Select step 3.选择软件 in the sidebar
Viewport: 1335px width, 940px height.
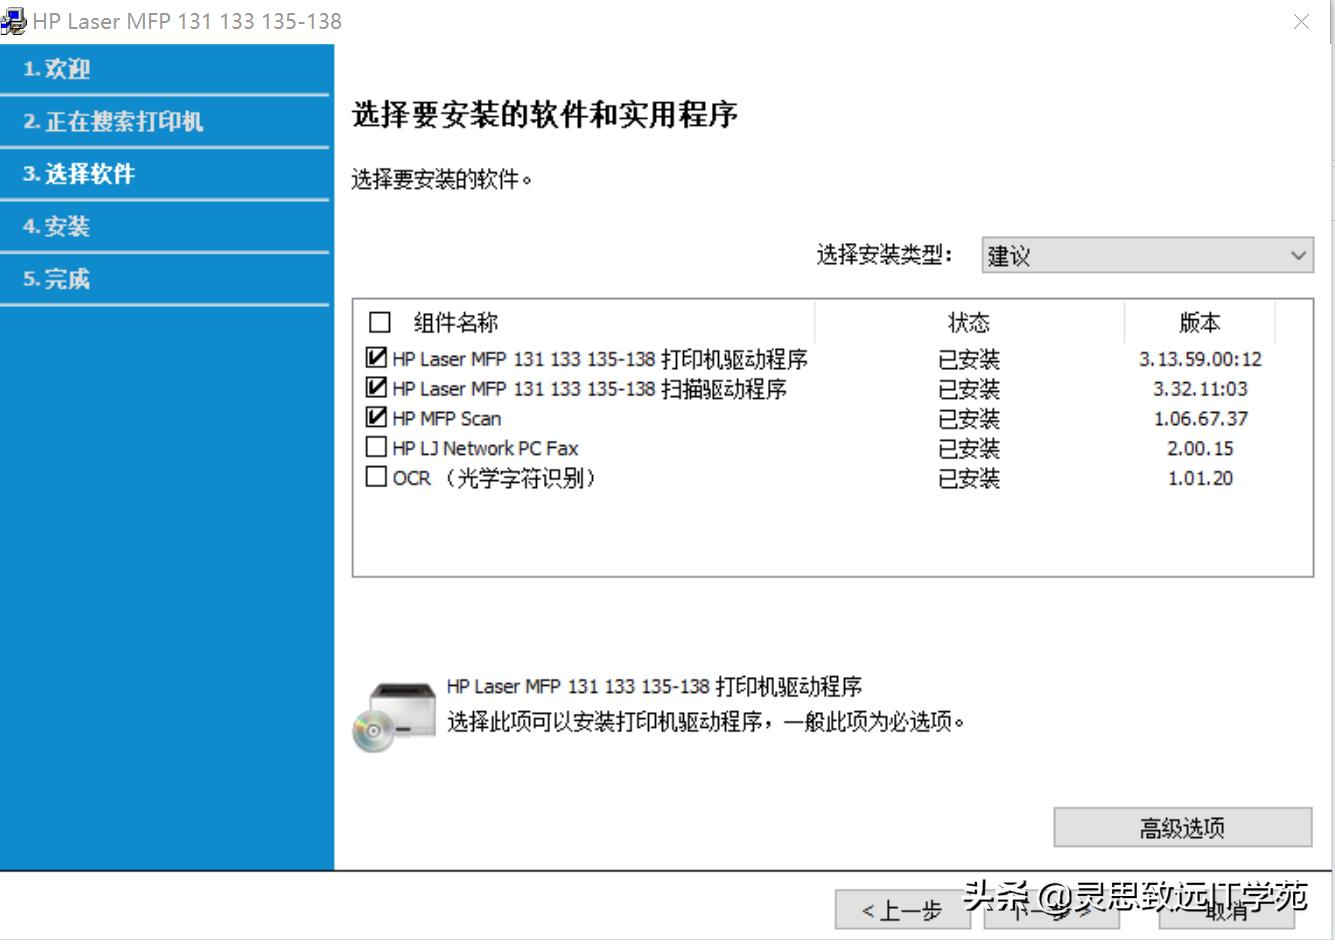click(x=165, y=174)
